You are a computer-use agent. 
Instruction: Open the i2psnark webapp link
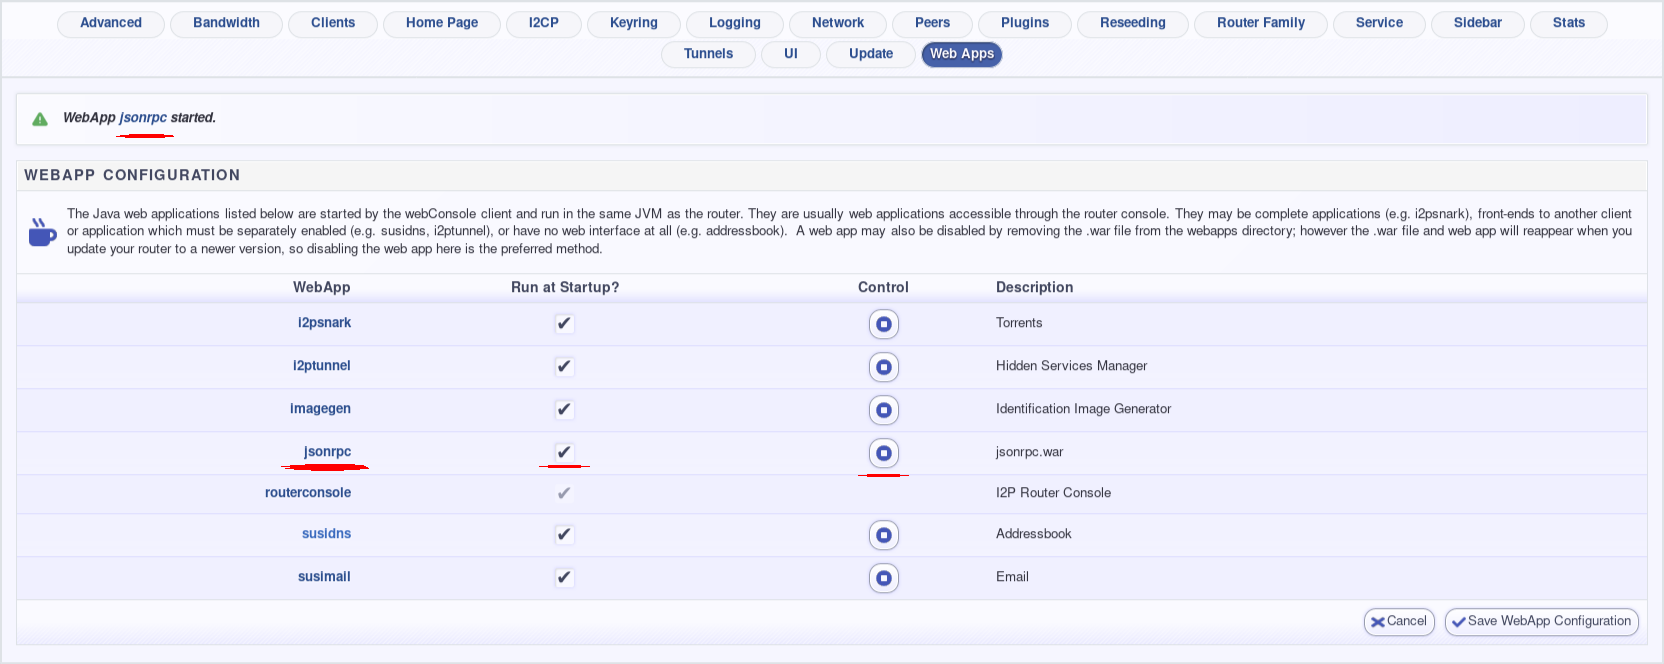click(x=324, y=323)
